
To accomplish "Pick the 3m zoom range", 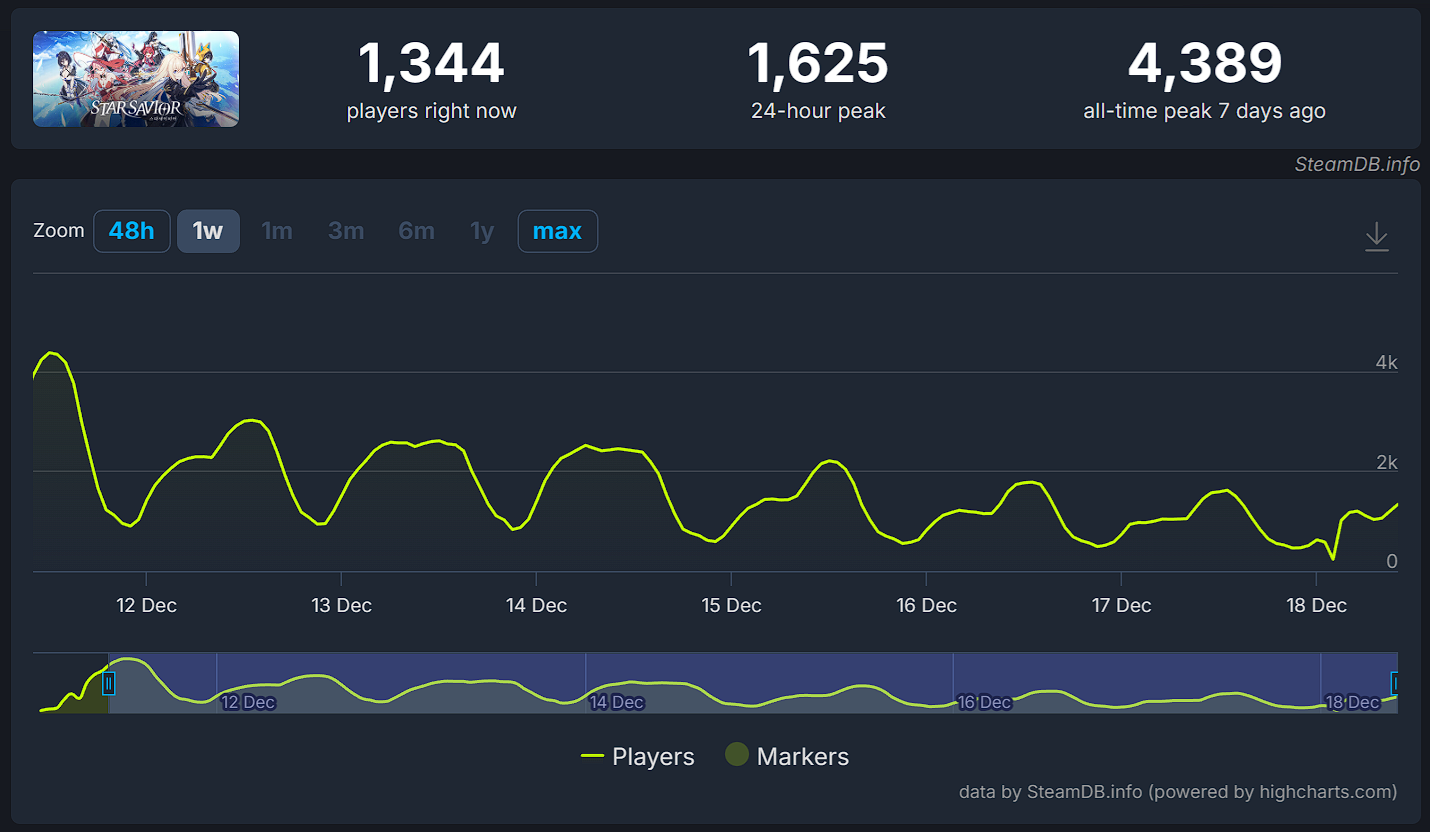I will tap(346, 231).
